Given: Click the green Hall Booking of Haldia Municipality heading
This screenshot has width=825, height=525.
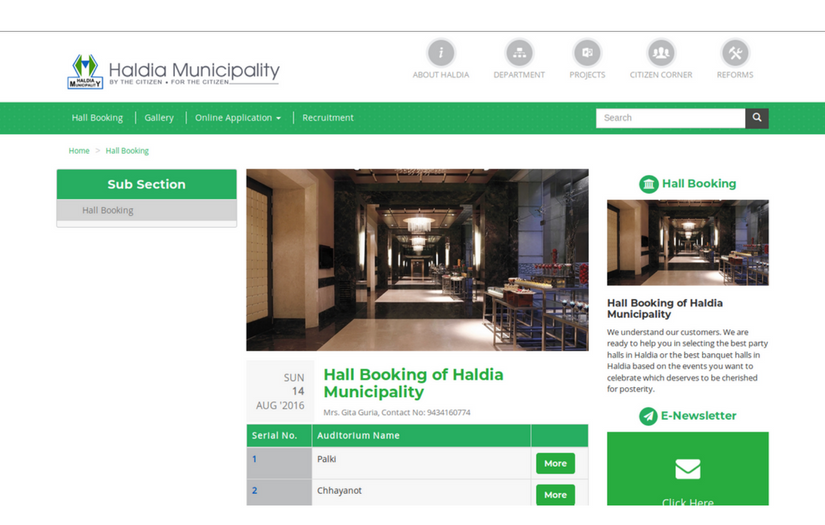Looking at the screenshot, I should (414, 383).
